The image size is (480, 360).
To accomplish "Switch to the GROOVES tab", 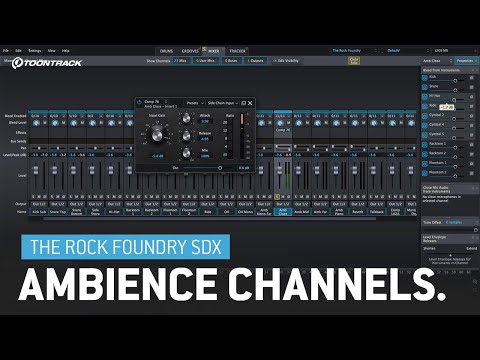I will tap(190, 51).
